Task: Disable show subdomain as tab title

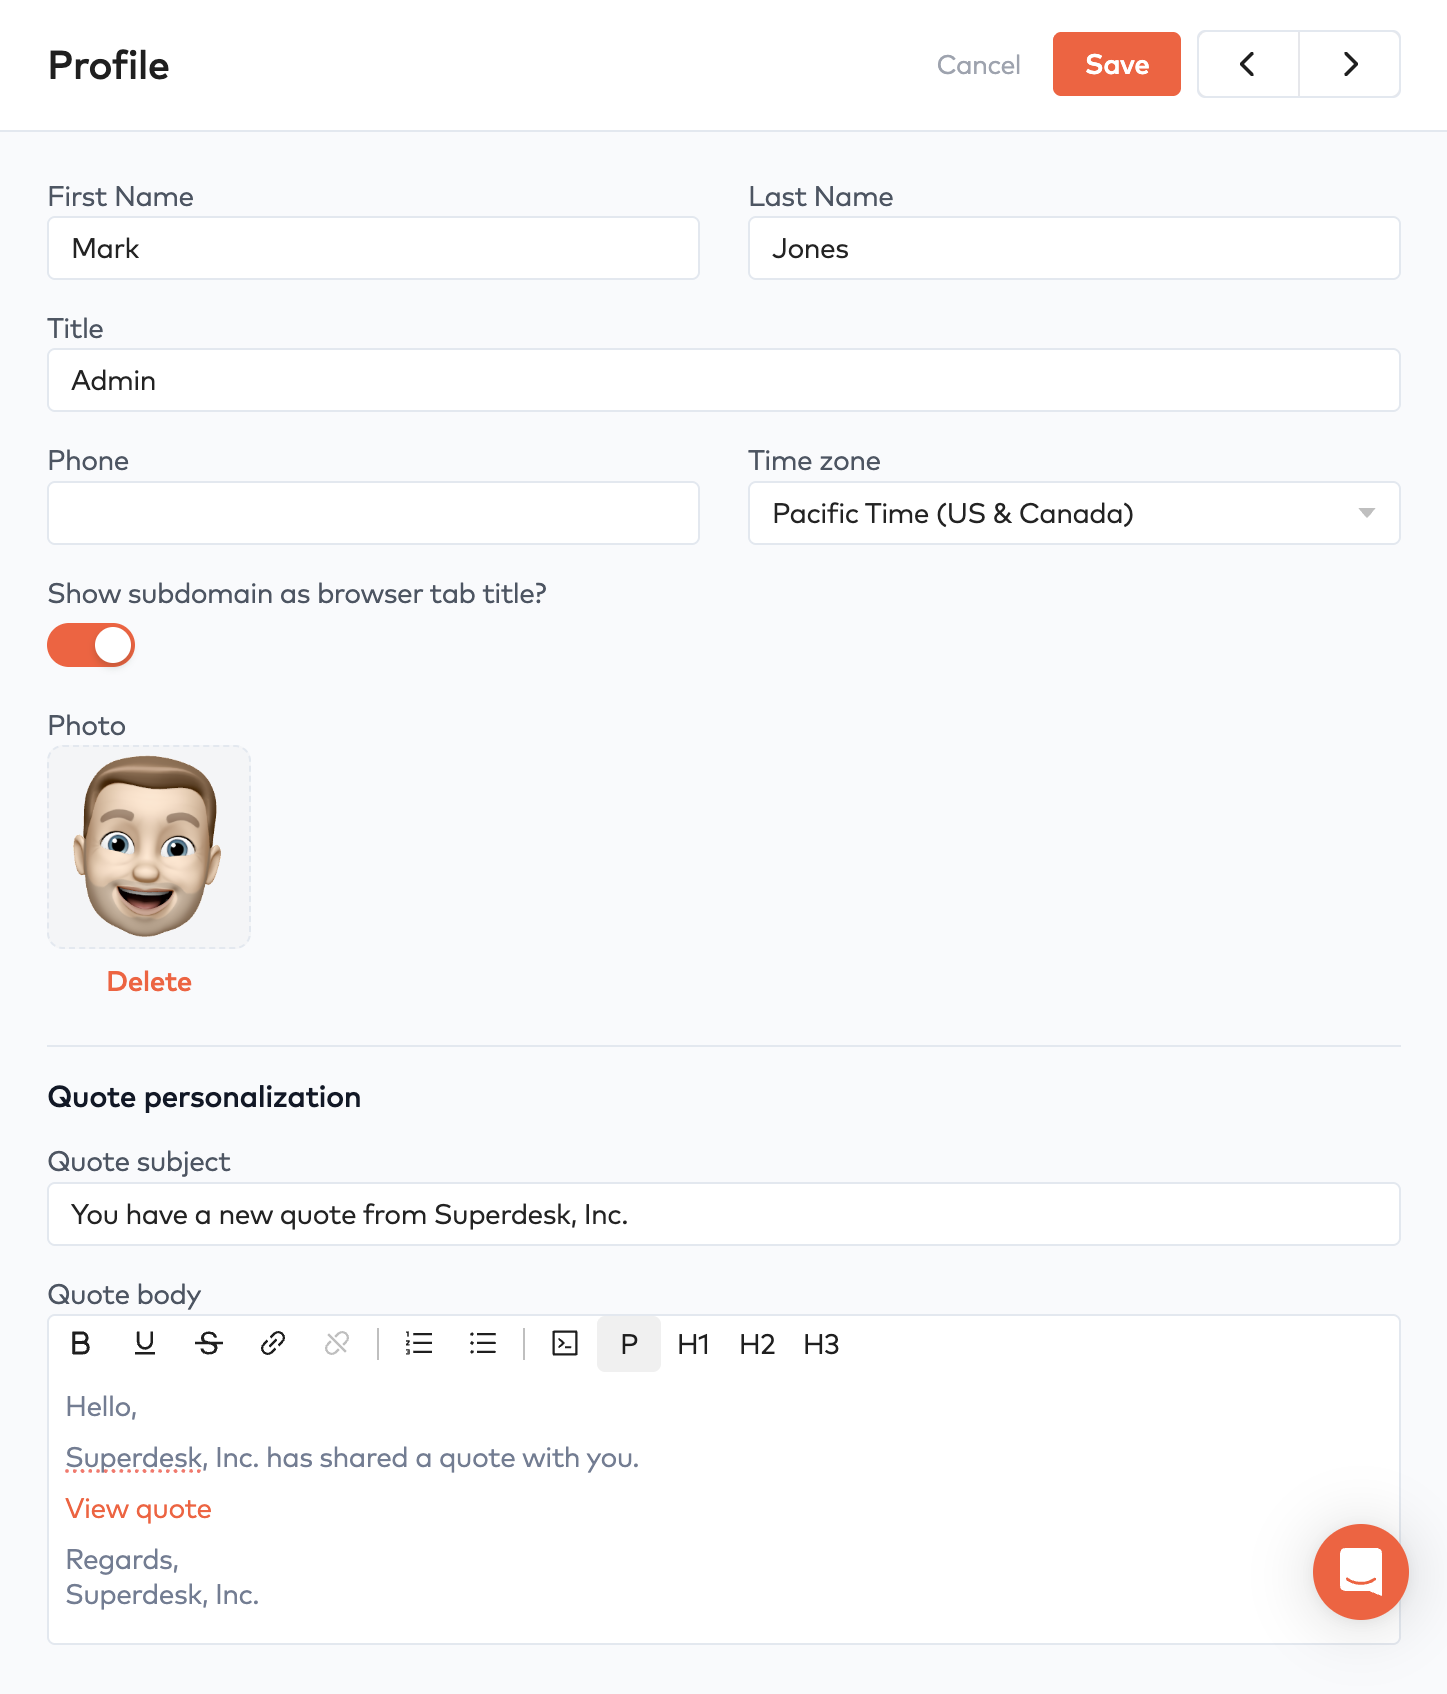Action: tap(91, 645)
